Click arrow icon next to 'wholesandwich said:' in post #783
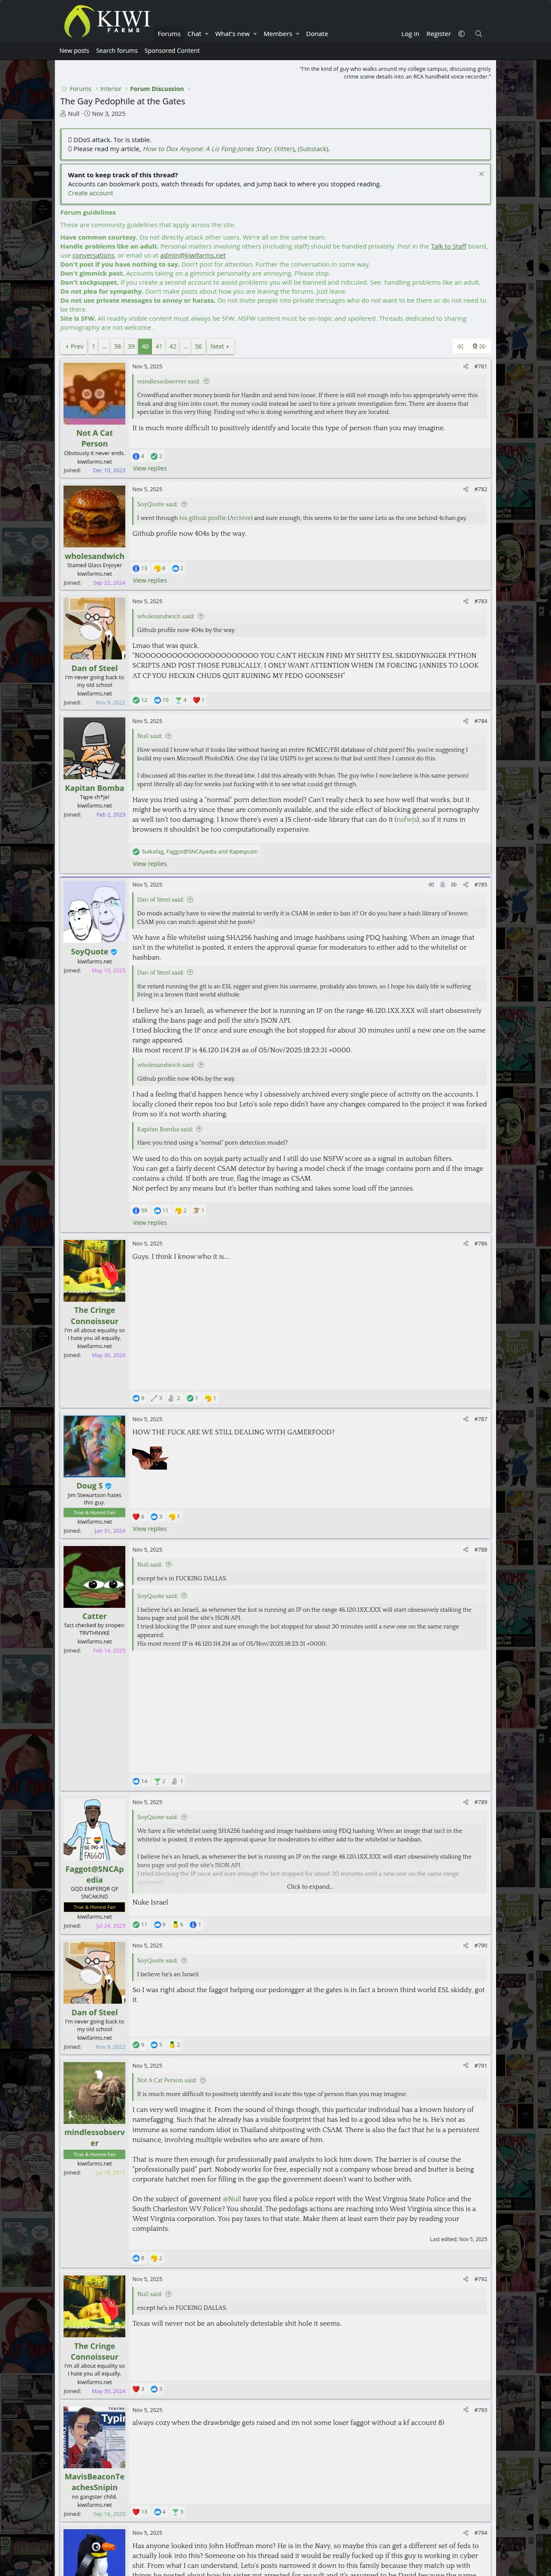 pyautogui.click(x=201, y=616)
